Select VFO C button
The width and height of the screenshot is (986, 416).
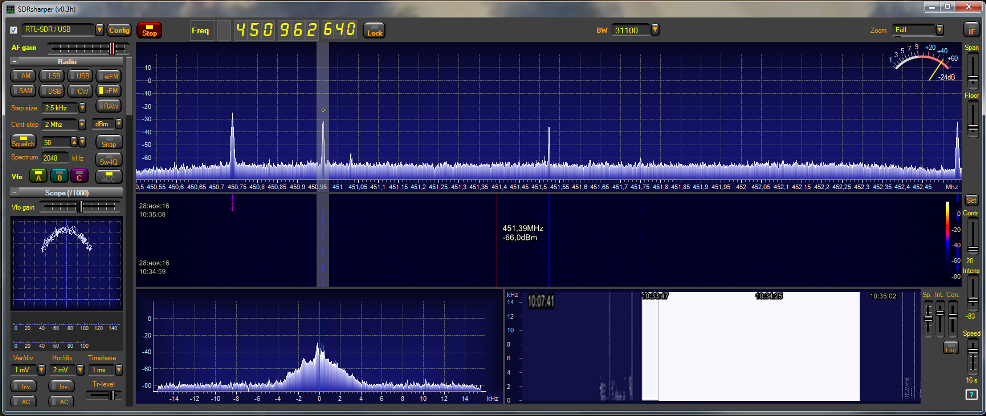tap(82, 176)
